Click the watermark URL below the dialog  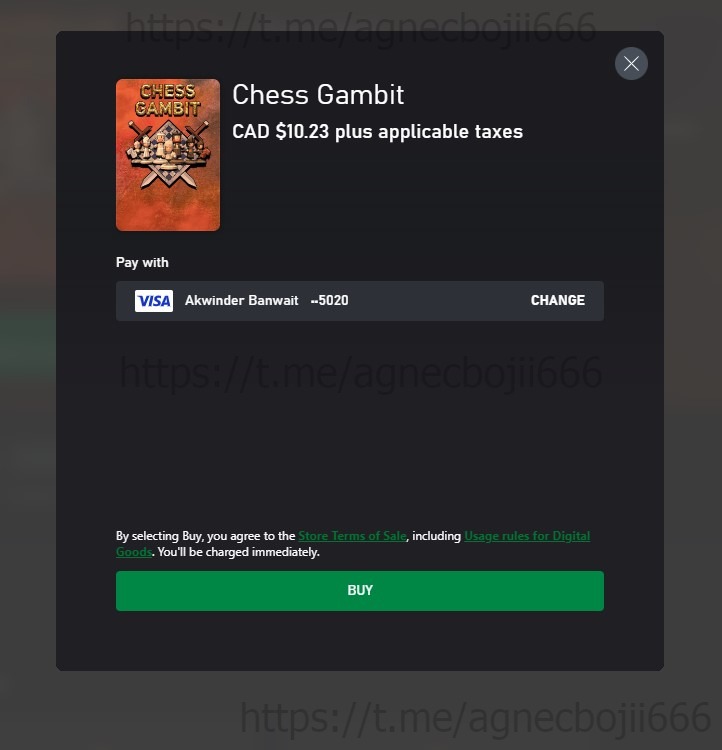pyautogui.click(x=476, y=717)
